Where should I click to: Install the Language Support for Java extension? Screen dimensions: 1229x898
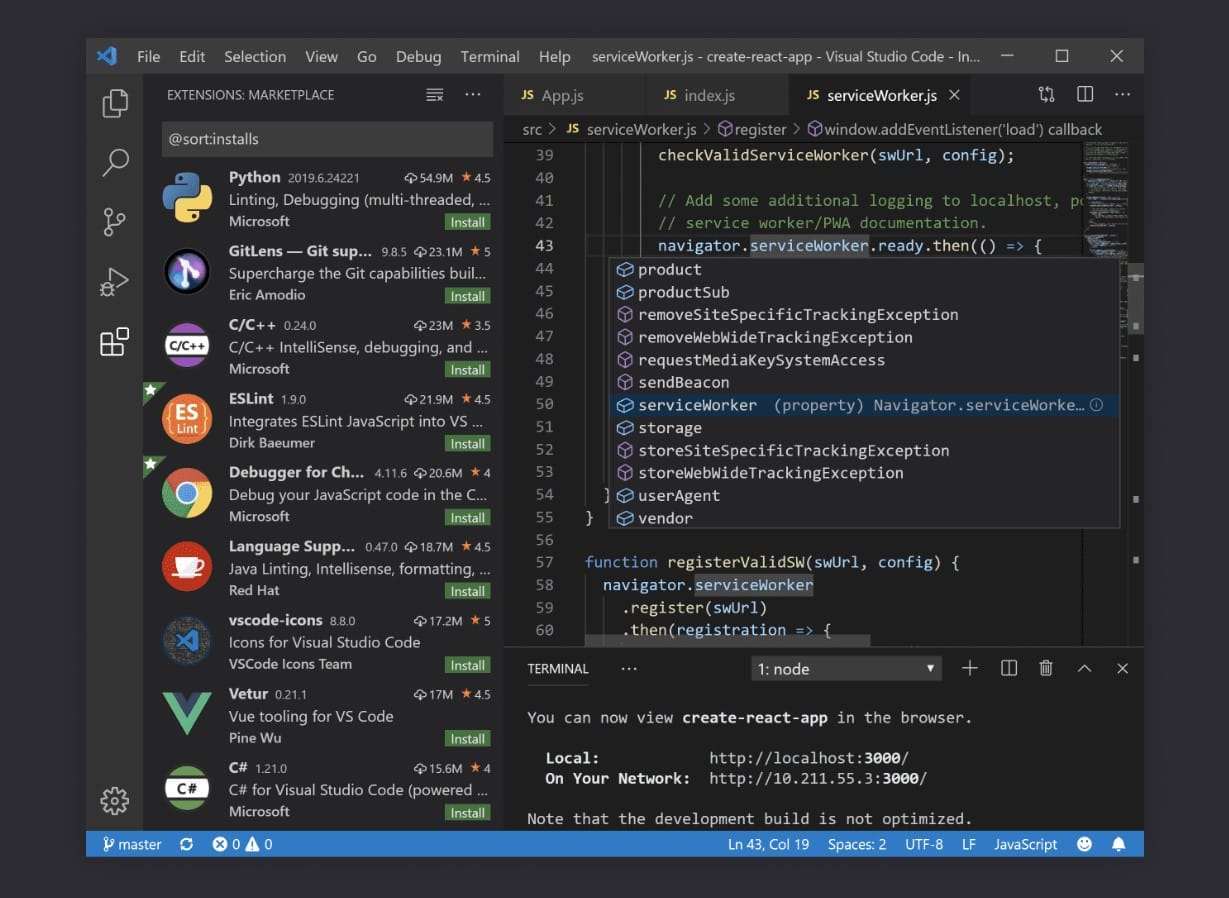467,591
